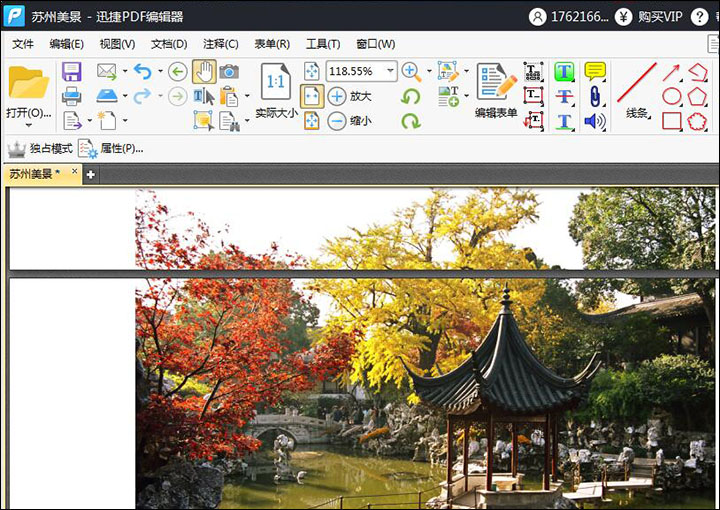Open the 文档(D) menu

click(x=169, y=44)
